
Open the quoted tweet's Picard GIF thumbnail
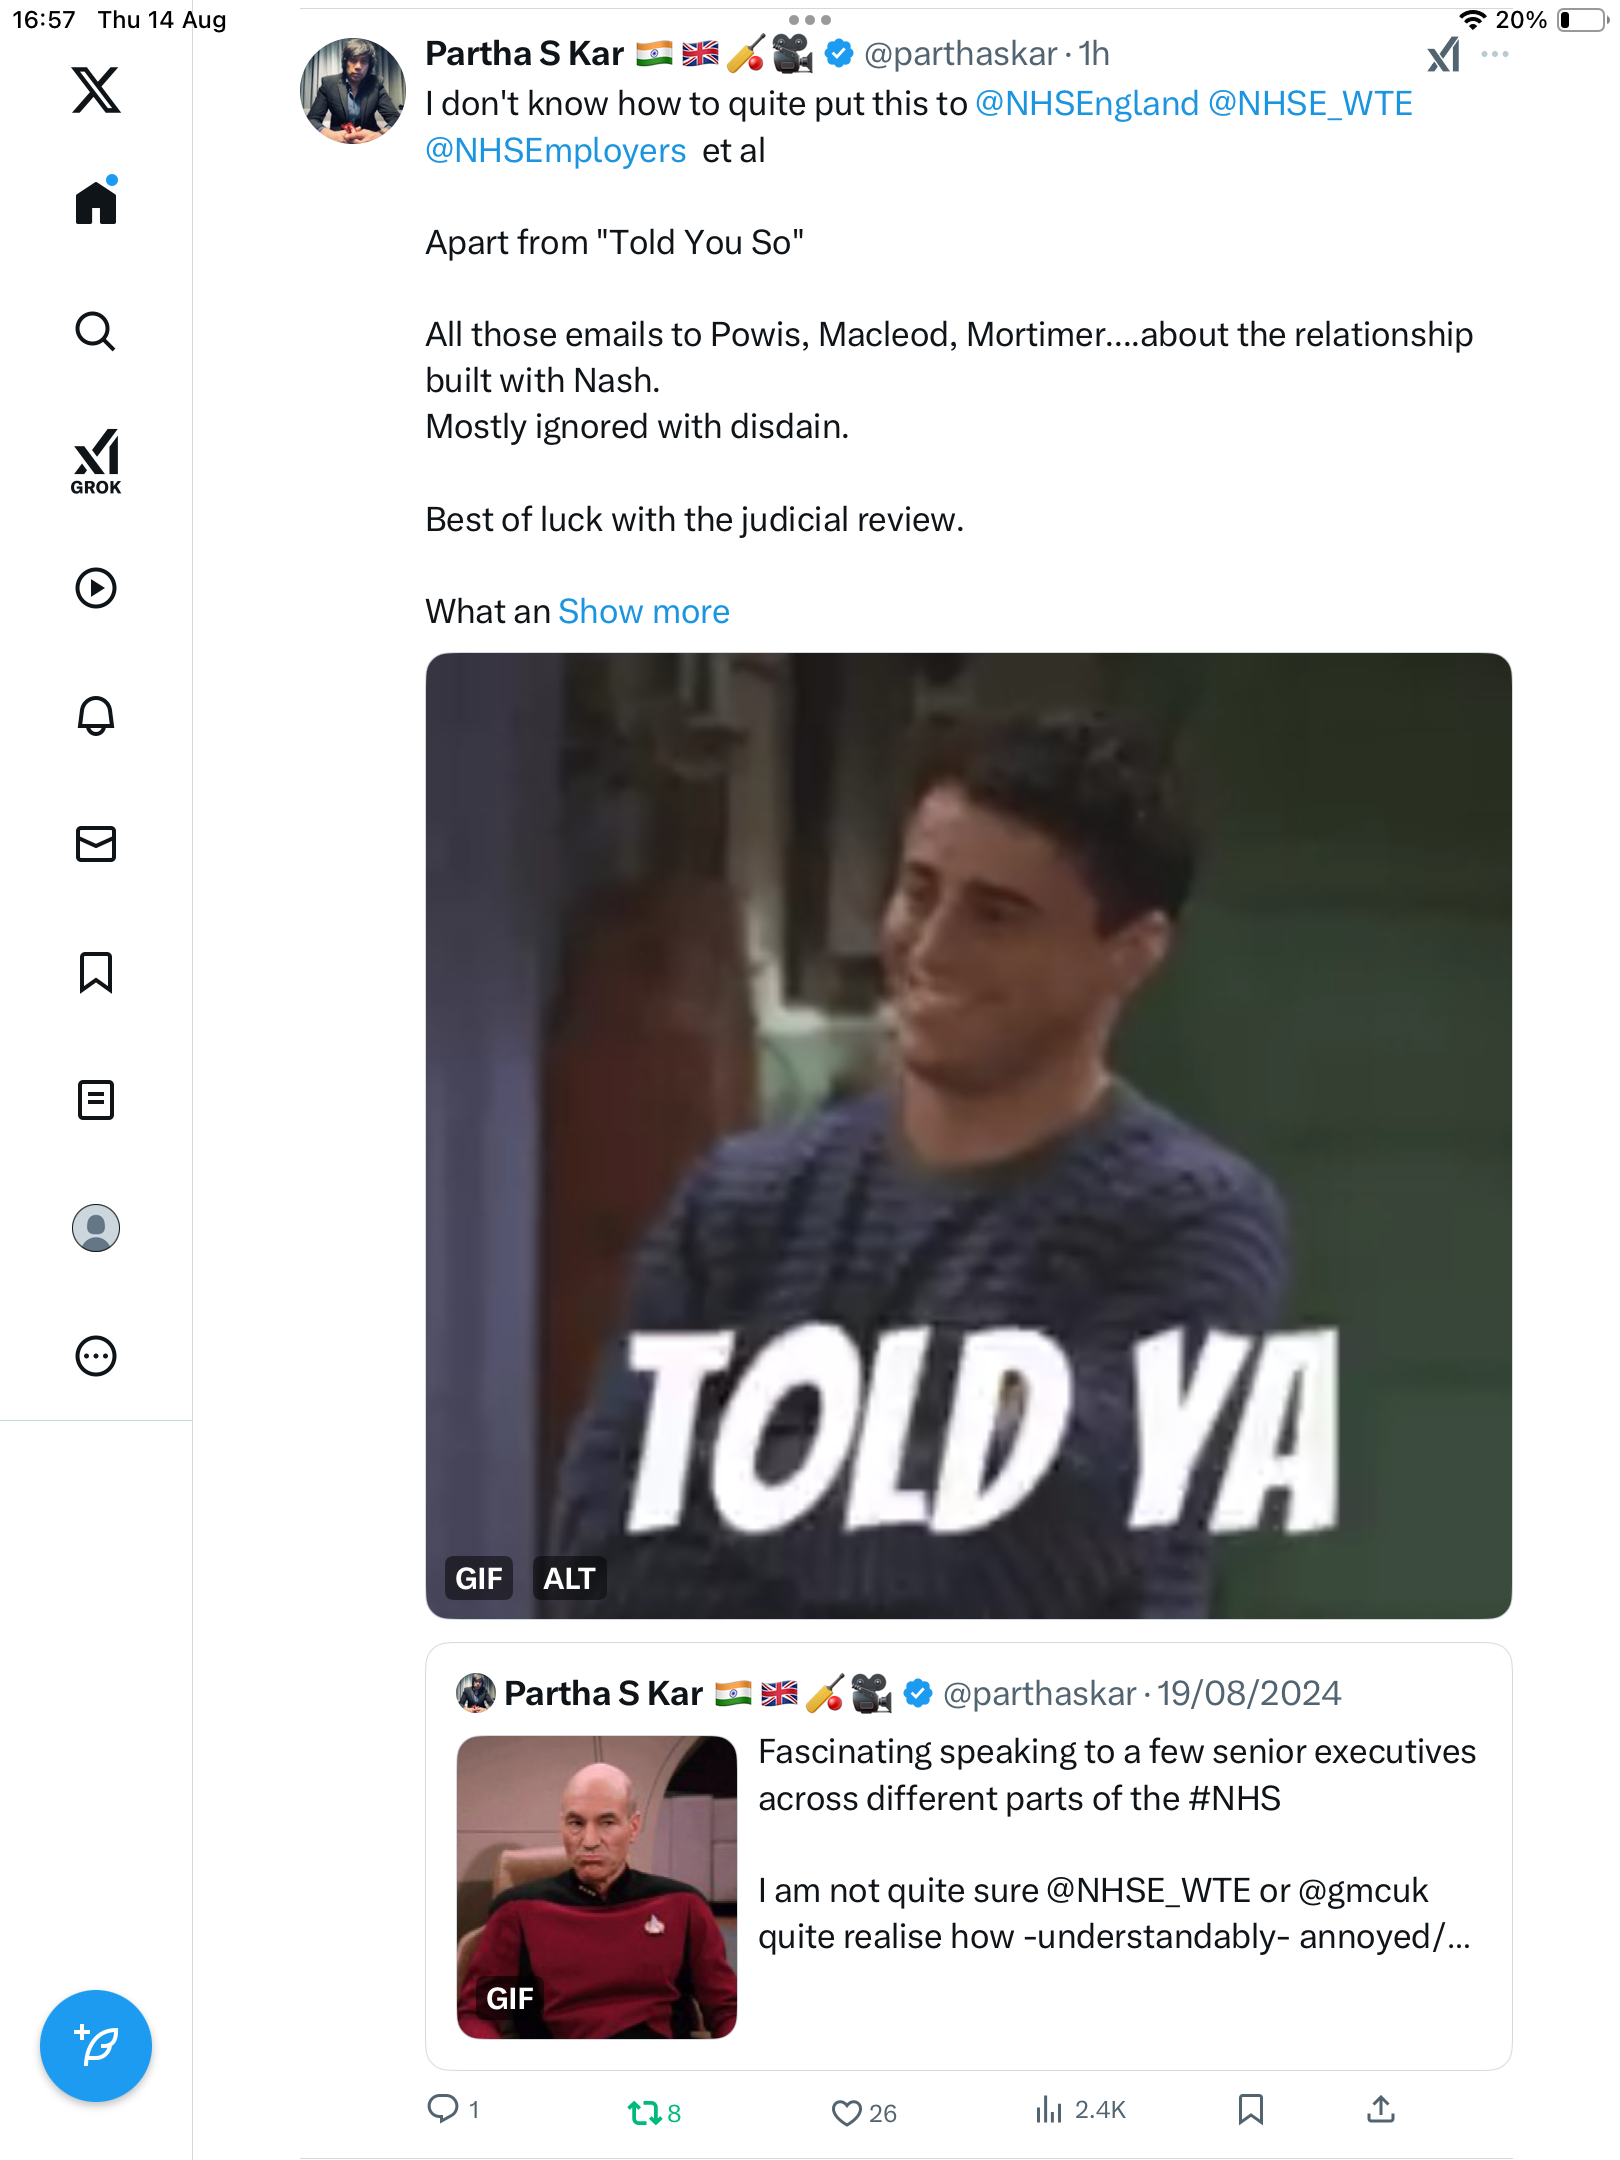597,1886
